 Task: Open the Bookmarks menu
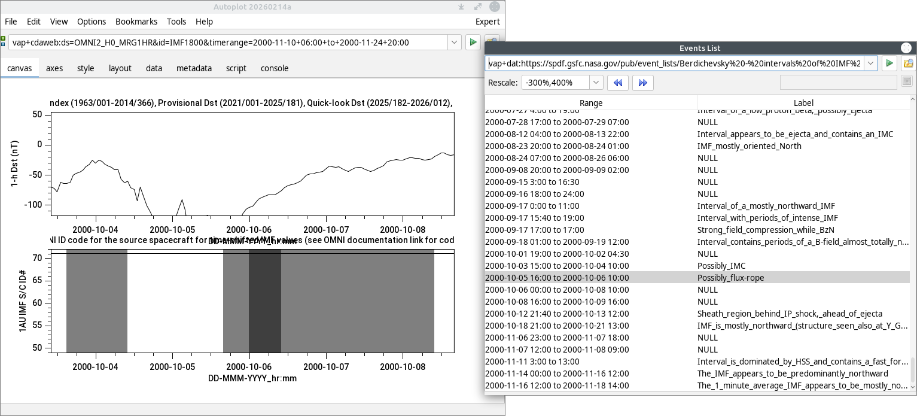(x=136, y=21)
